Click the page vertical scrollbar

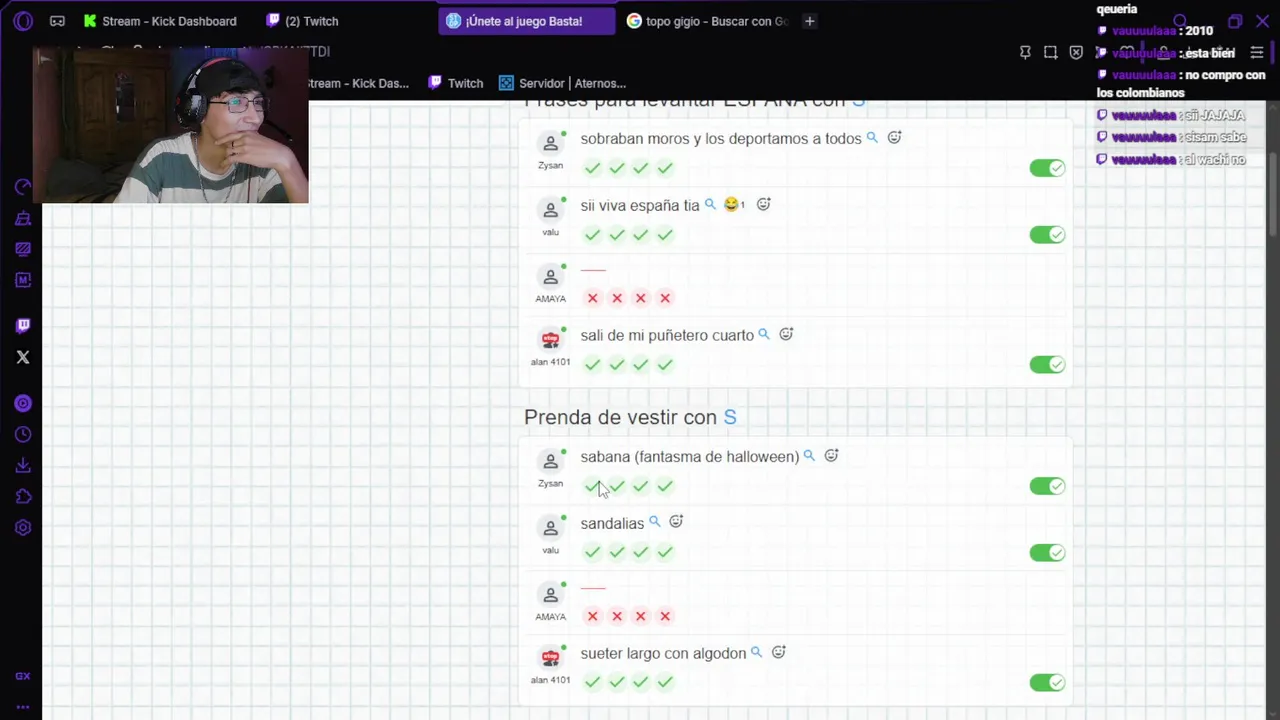point(1273,195)
